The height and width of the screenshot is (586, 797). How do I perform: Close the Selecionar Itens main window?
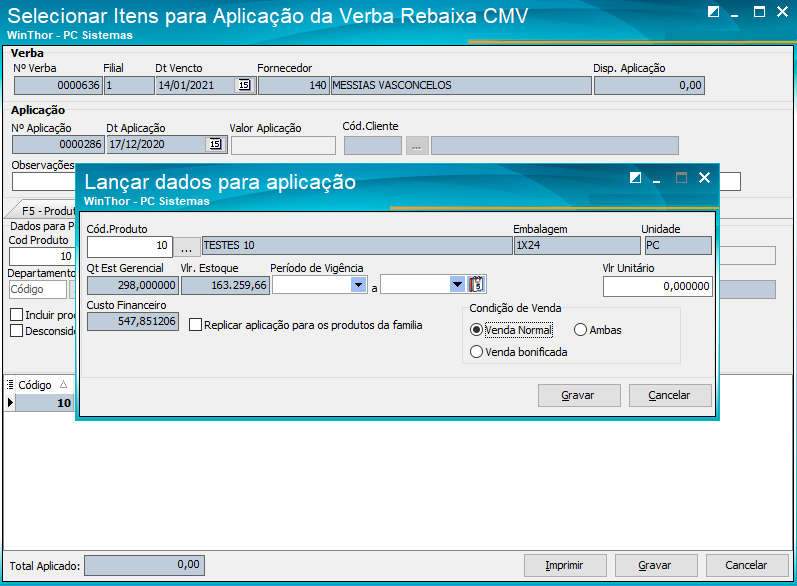coord(783,12)
